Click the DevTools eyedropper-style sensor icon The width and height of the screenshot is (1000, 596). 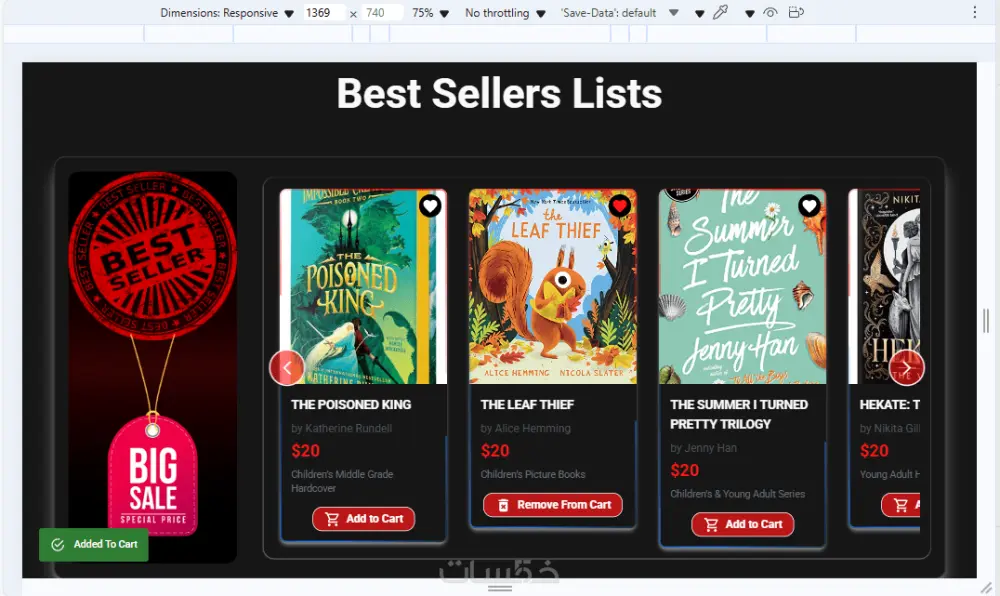pyautogui.click(x=720, y=13)
